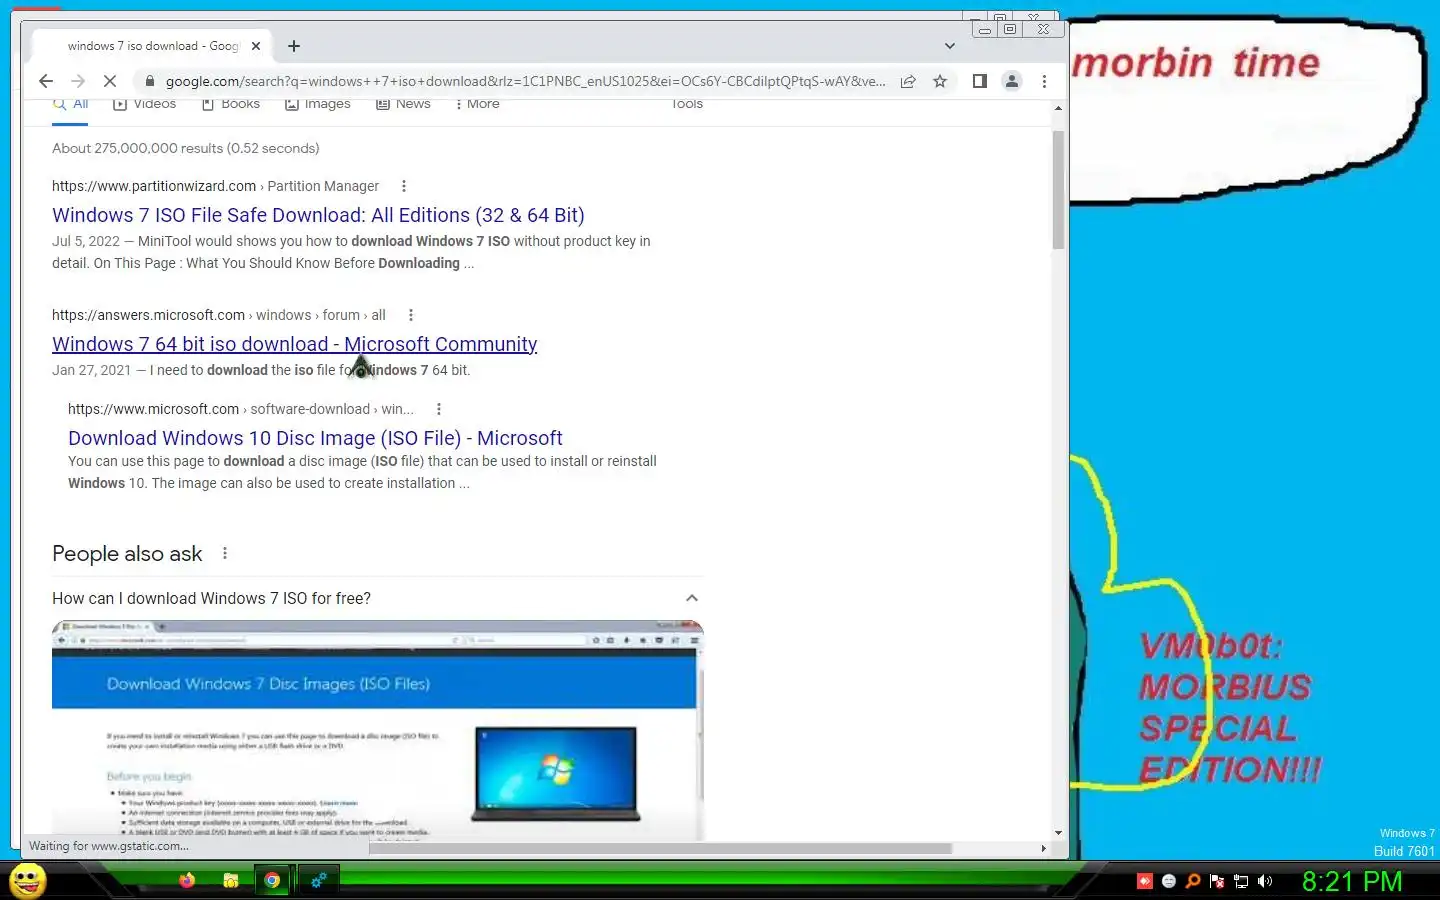Viewport: 1440px width, 900px height.
Task: Click the 'https://answers.microsoft.com' result URL
Action: (x=148, y=315)
